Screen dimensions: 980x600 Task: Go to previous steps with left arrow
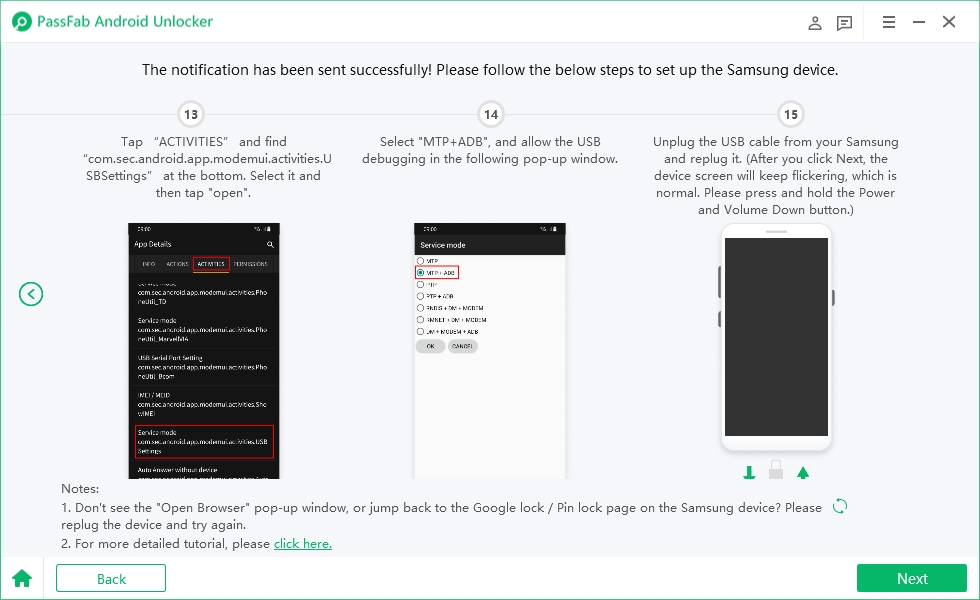(x=31, y=294)
